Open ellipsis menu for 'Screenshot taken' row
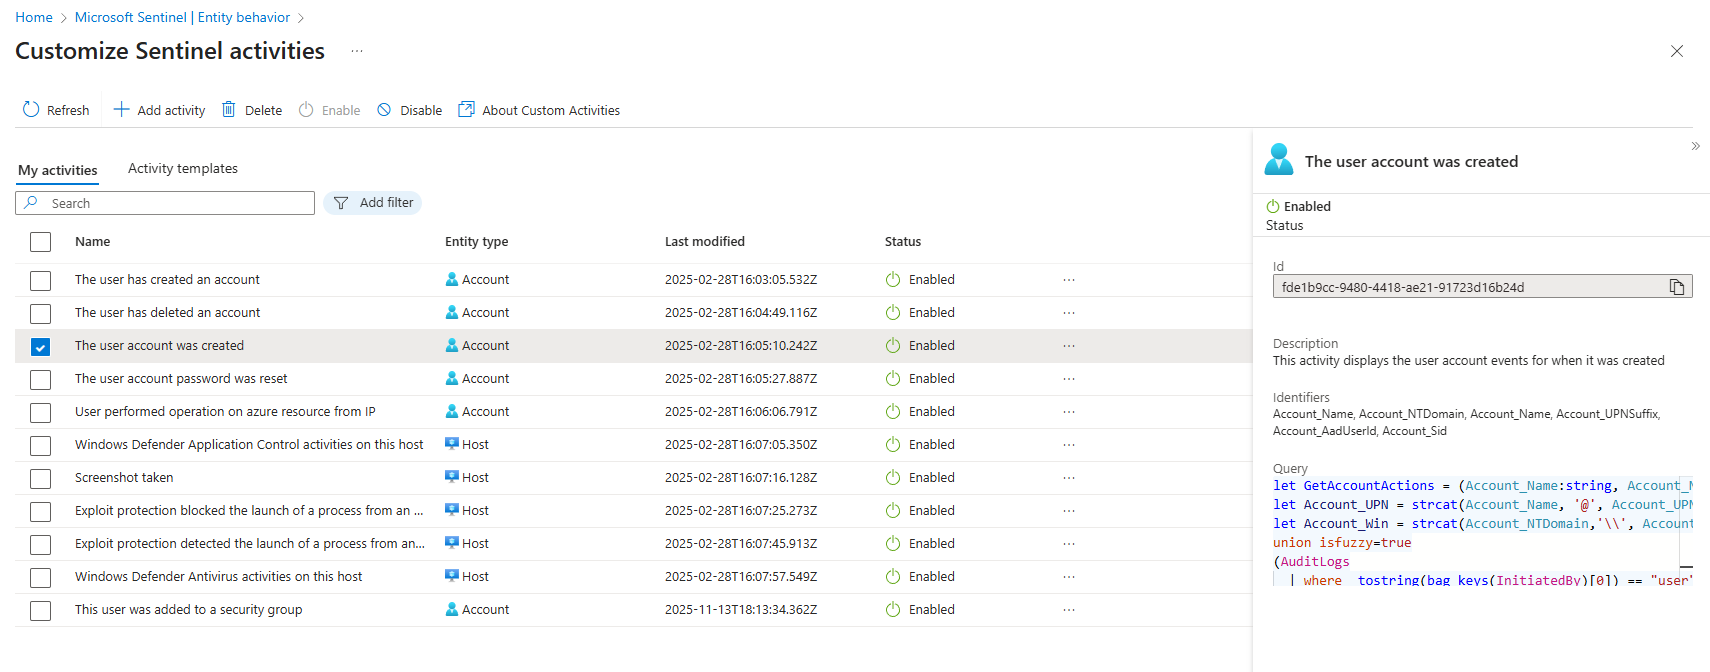 pyautogui.click(x=1069, y=478)
